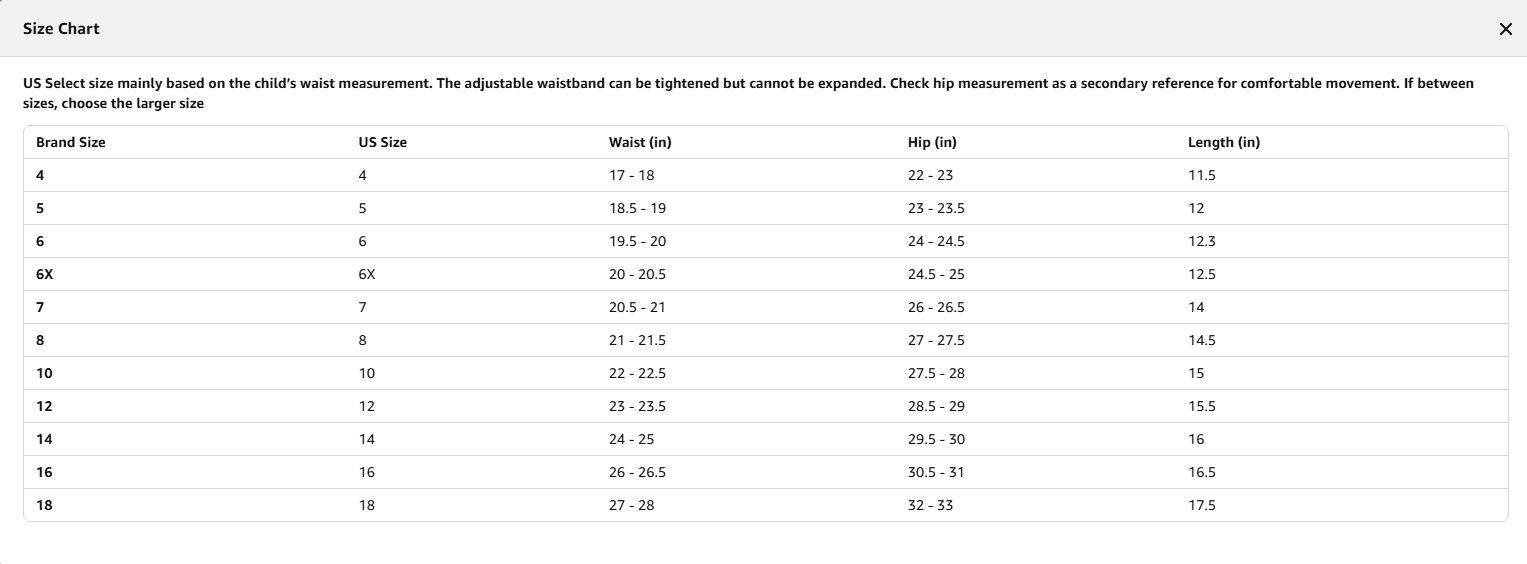
Task: Click the Brand Size column header
Action: tap(71, 142)
